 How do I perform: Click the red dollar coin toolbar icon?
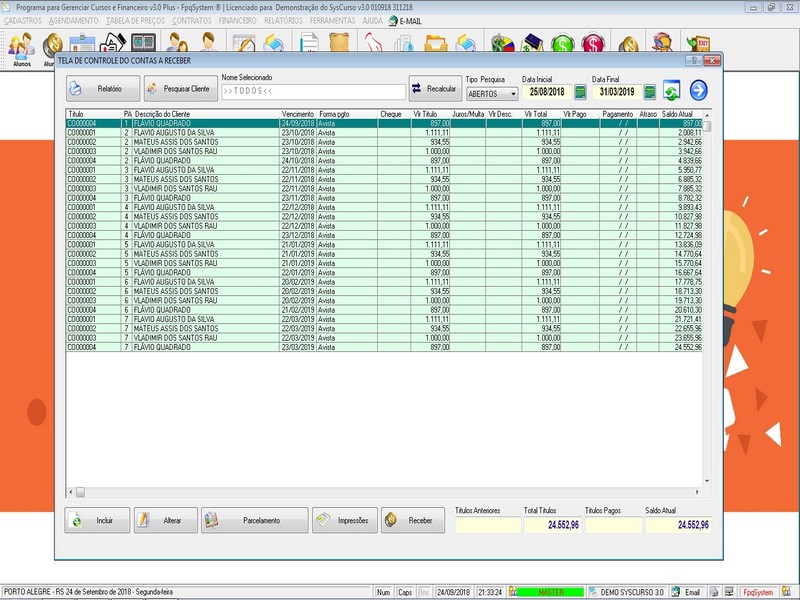(x=593, y=45)
